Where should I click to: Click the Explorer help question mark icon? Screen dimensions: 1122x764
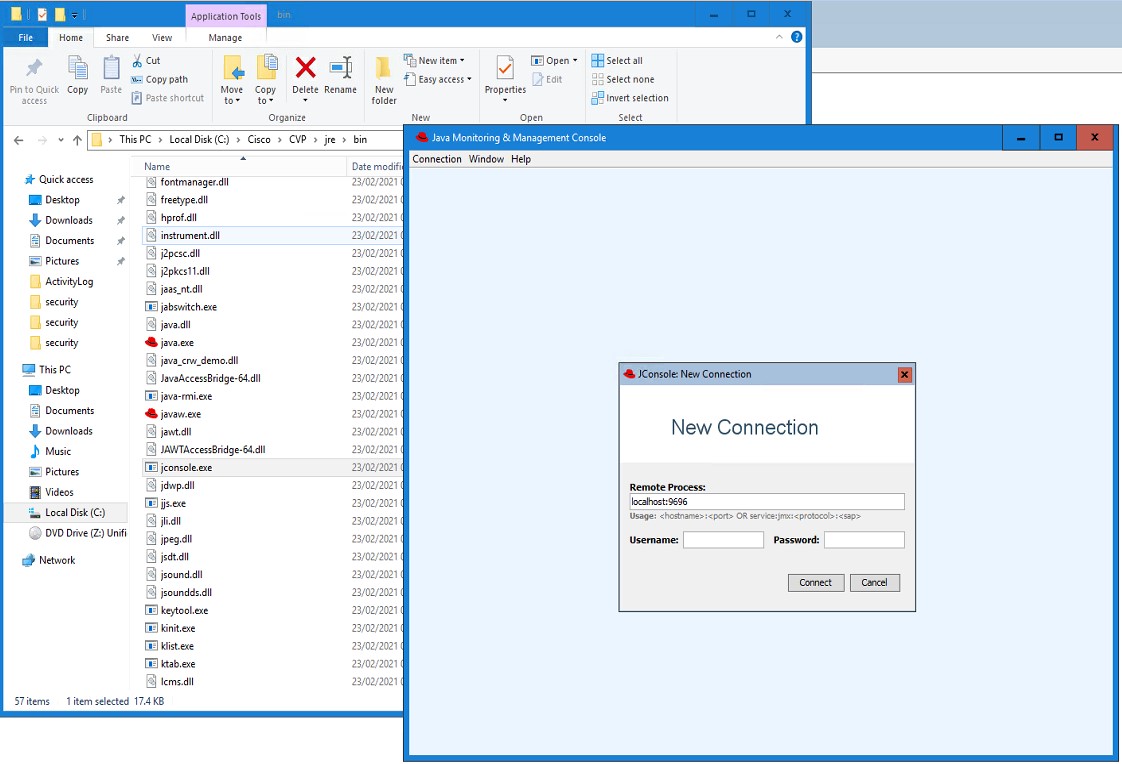click(x=796, y=37)
